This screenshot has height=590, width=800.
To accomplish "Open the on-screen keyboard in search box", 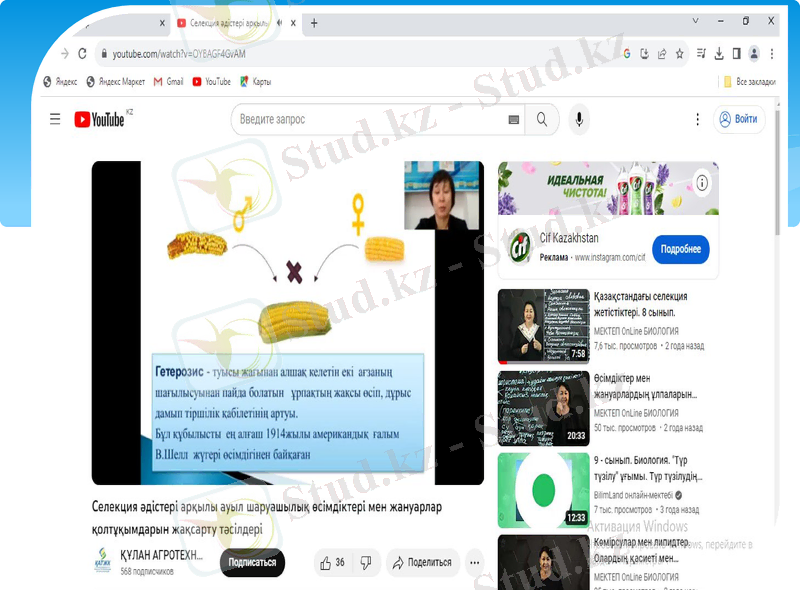I will click(x=514, y=119).
